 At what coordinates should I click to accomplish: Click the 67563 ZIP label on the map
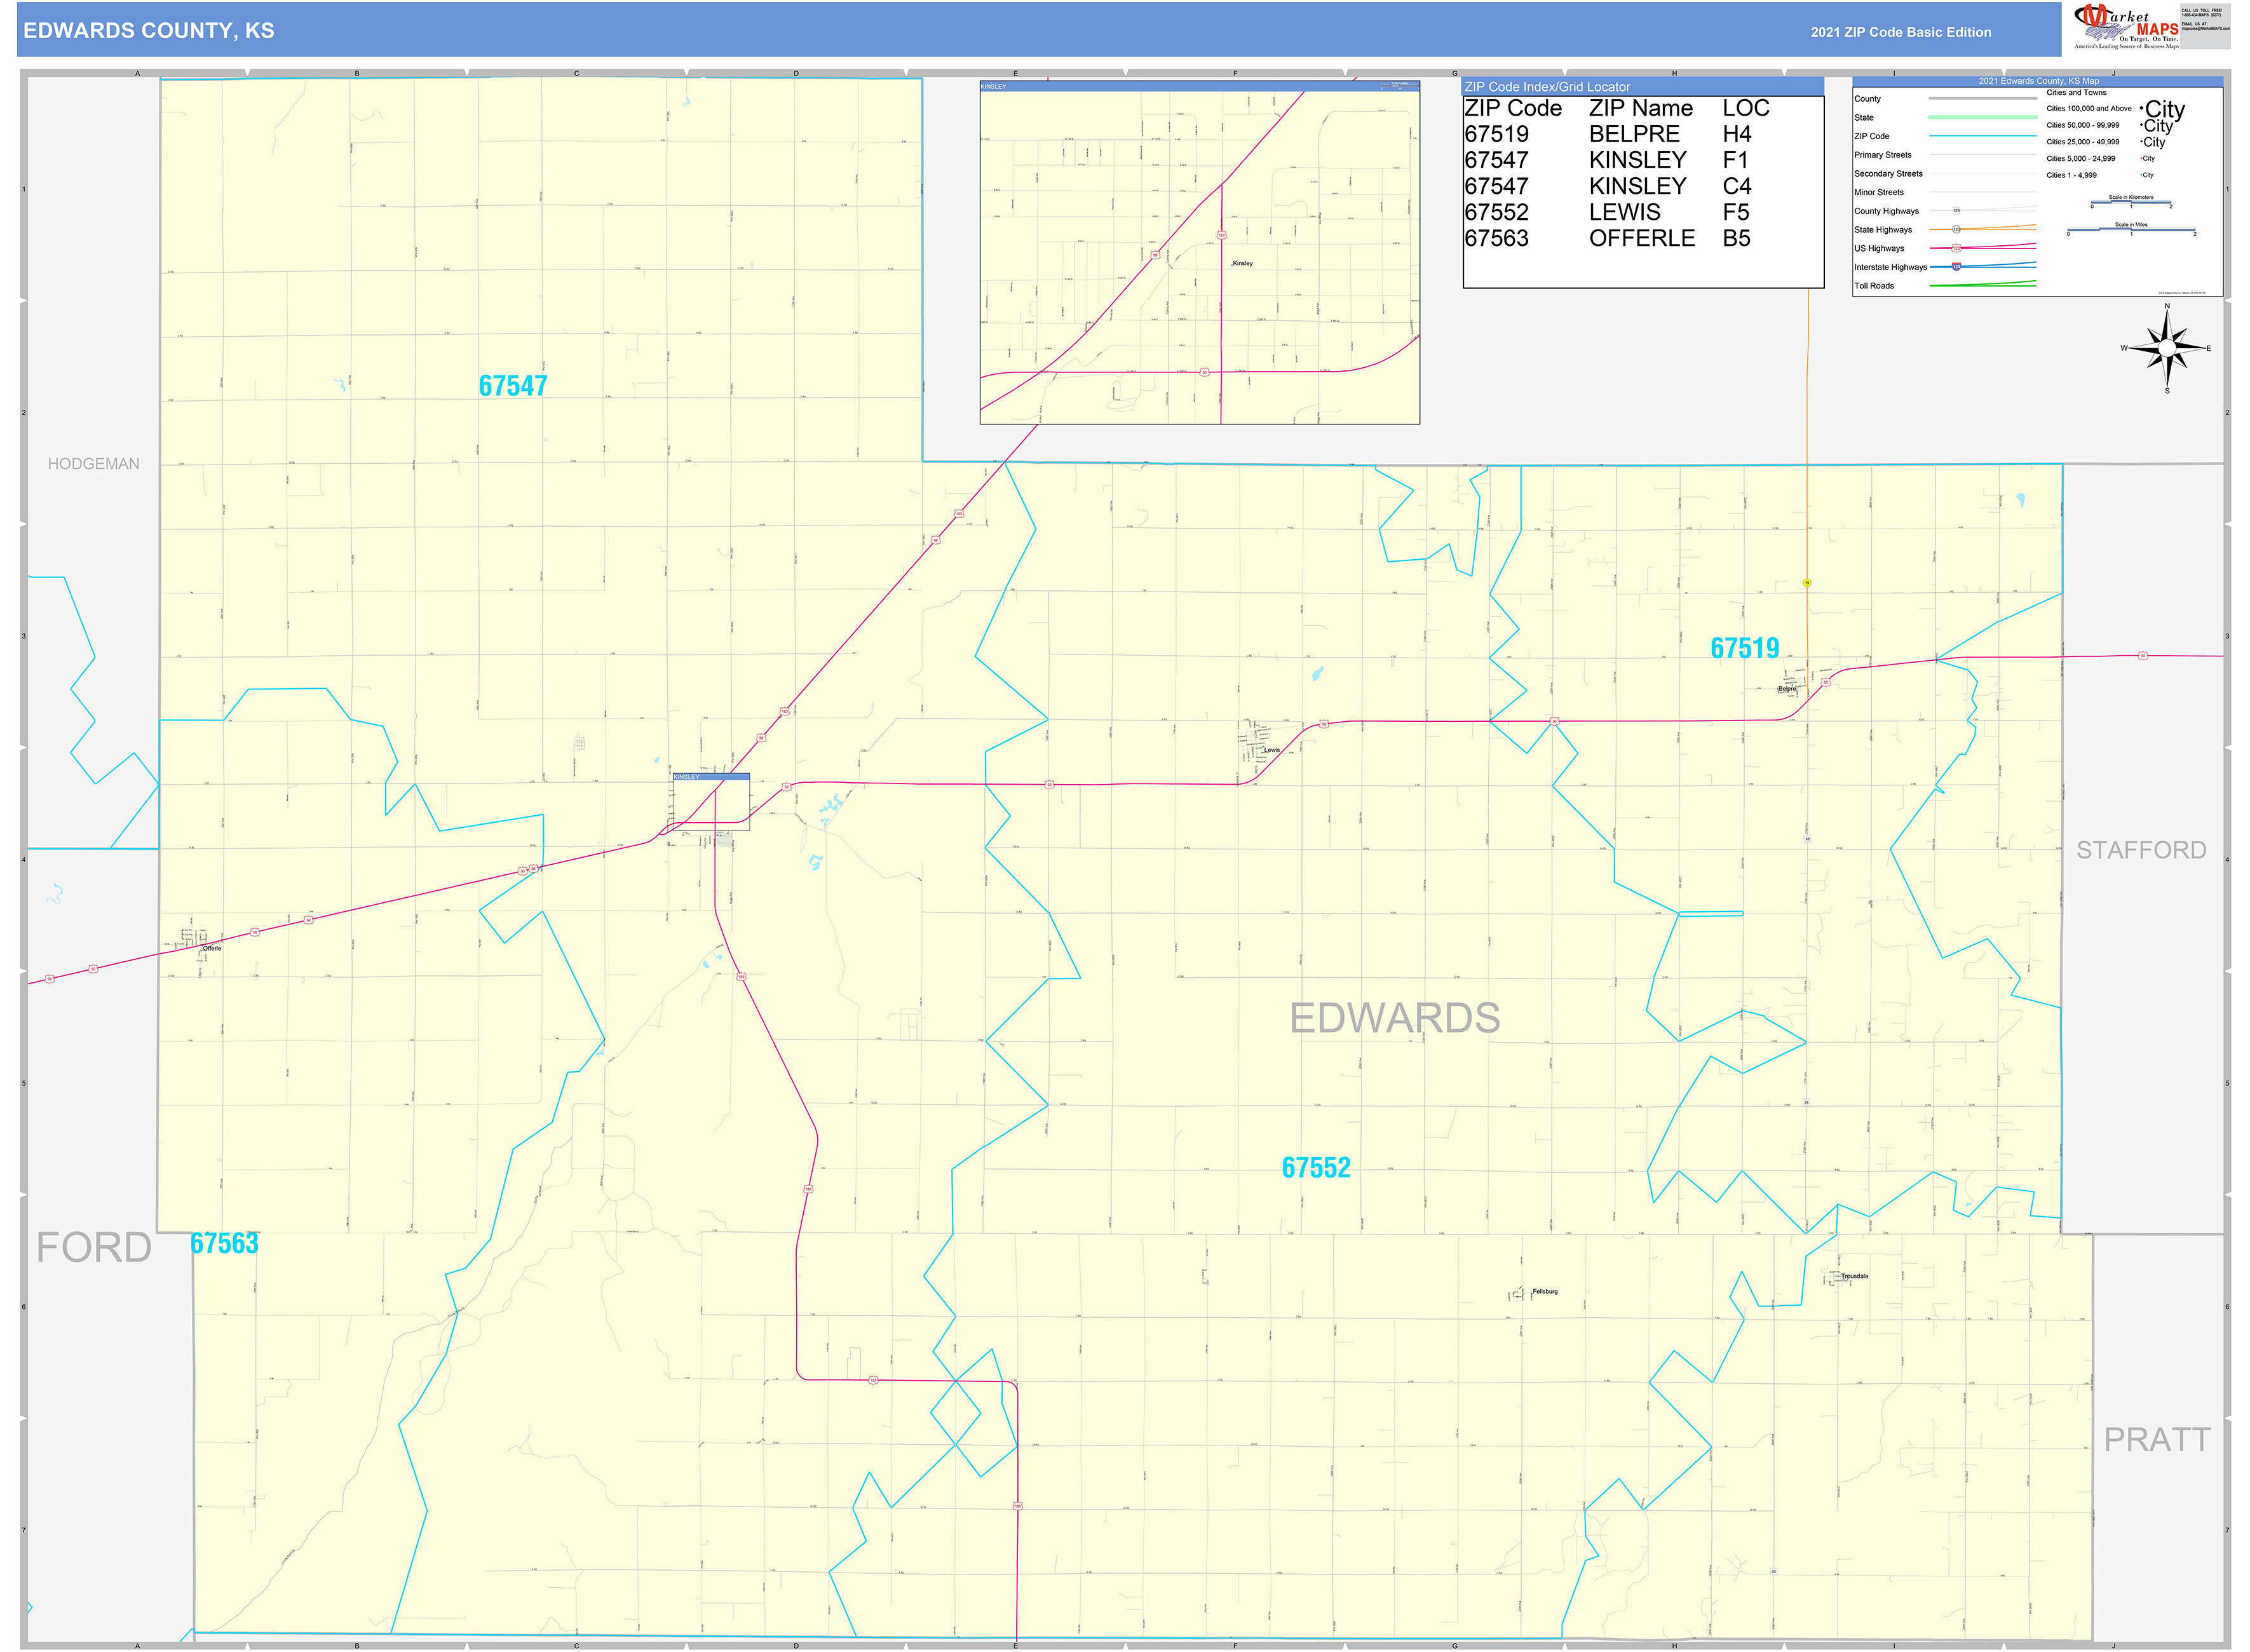(224, 1243)
